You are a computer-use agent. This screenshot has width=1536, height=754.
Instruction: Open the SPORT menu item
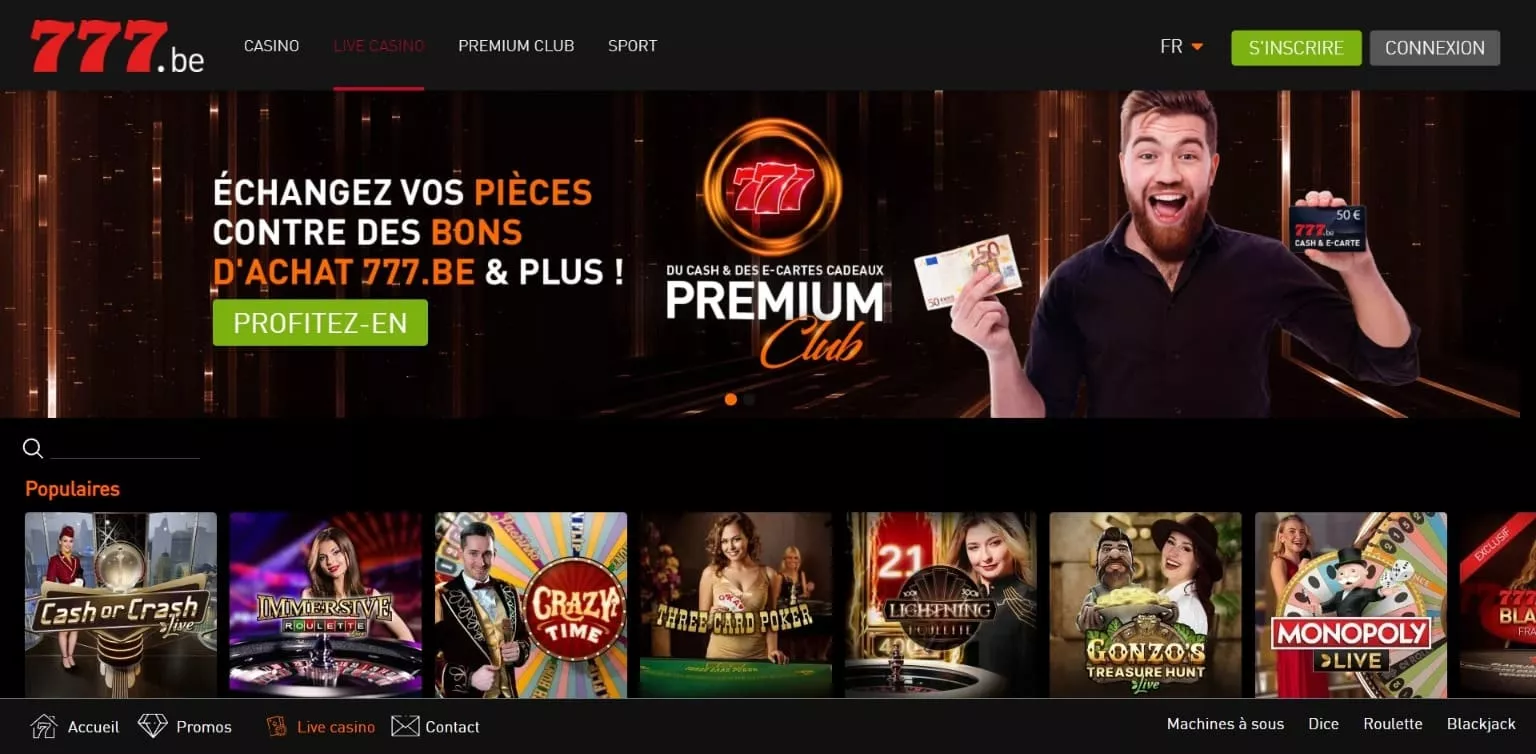[x=632, y=46]
